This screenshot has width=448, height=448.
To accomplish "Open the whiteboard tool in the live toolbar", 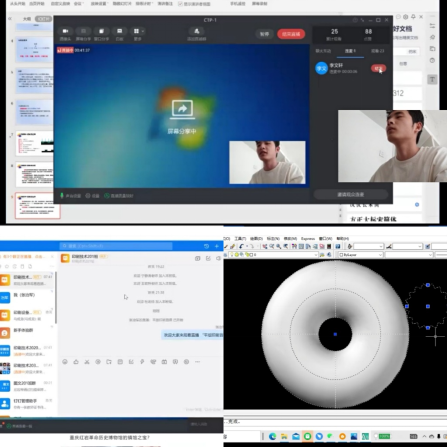I will [x=119, y=31].
